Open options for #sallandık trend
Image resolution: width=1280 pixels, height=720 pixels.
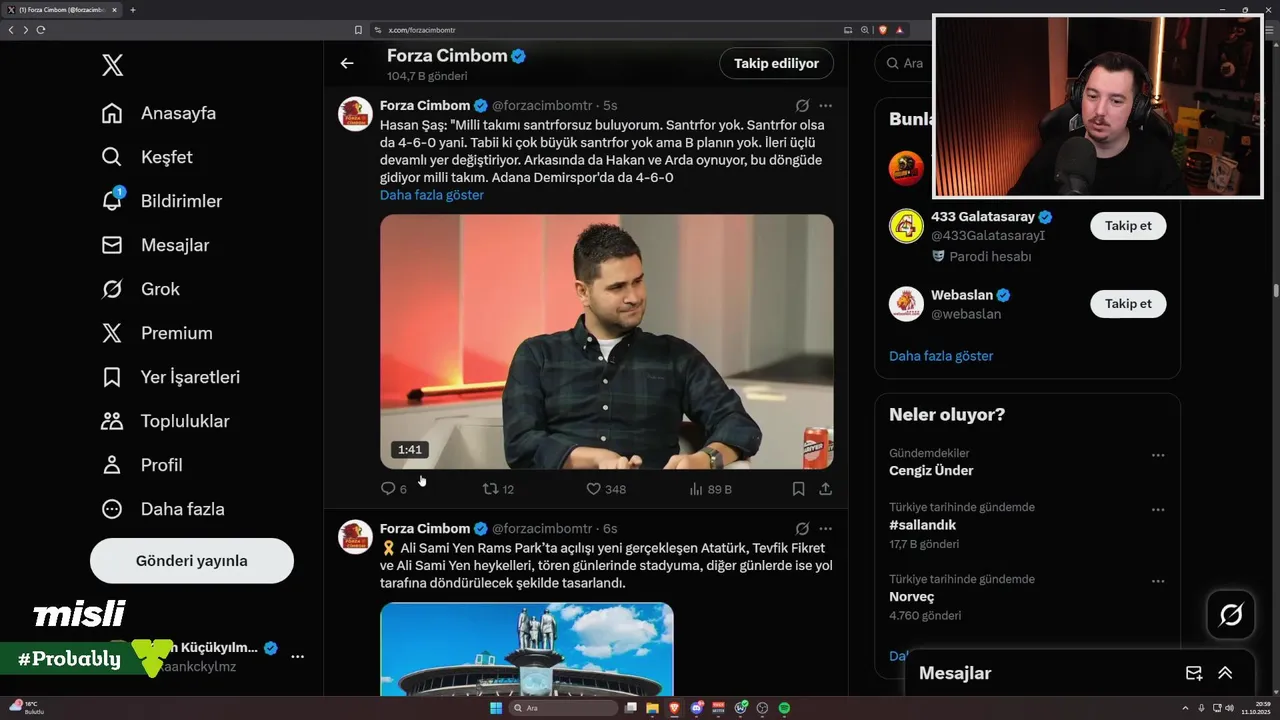pyautogui.click(x=1158, y=509)
